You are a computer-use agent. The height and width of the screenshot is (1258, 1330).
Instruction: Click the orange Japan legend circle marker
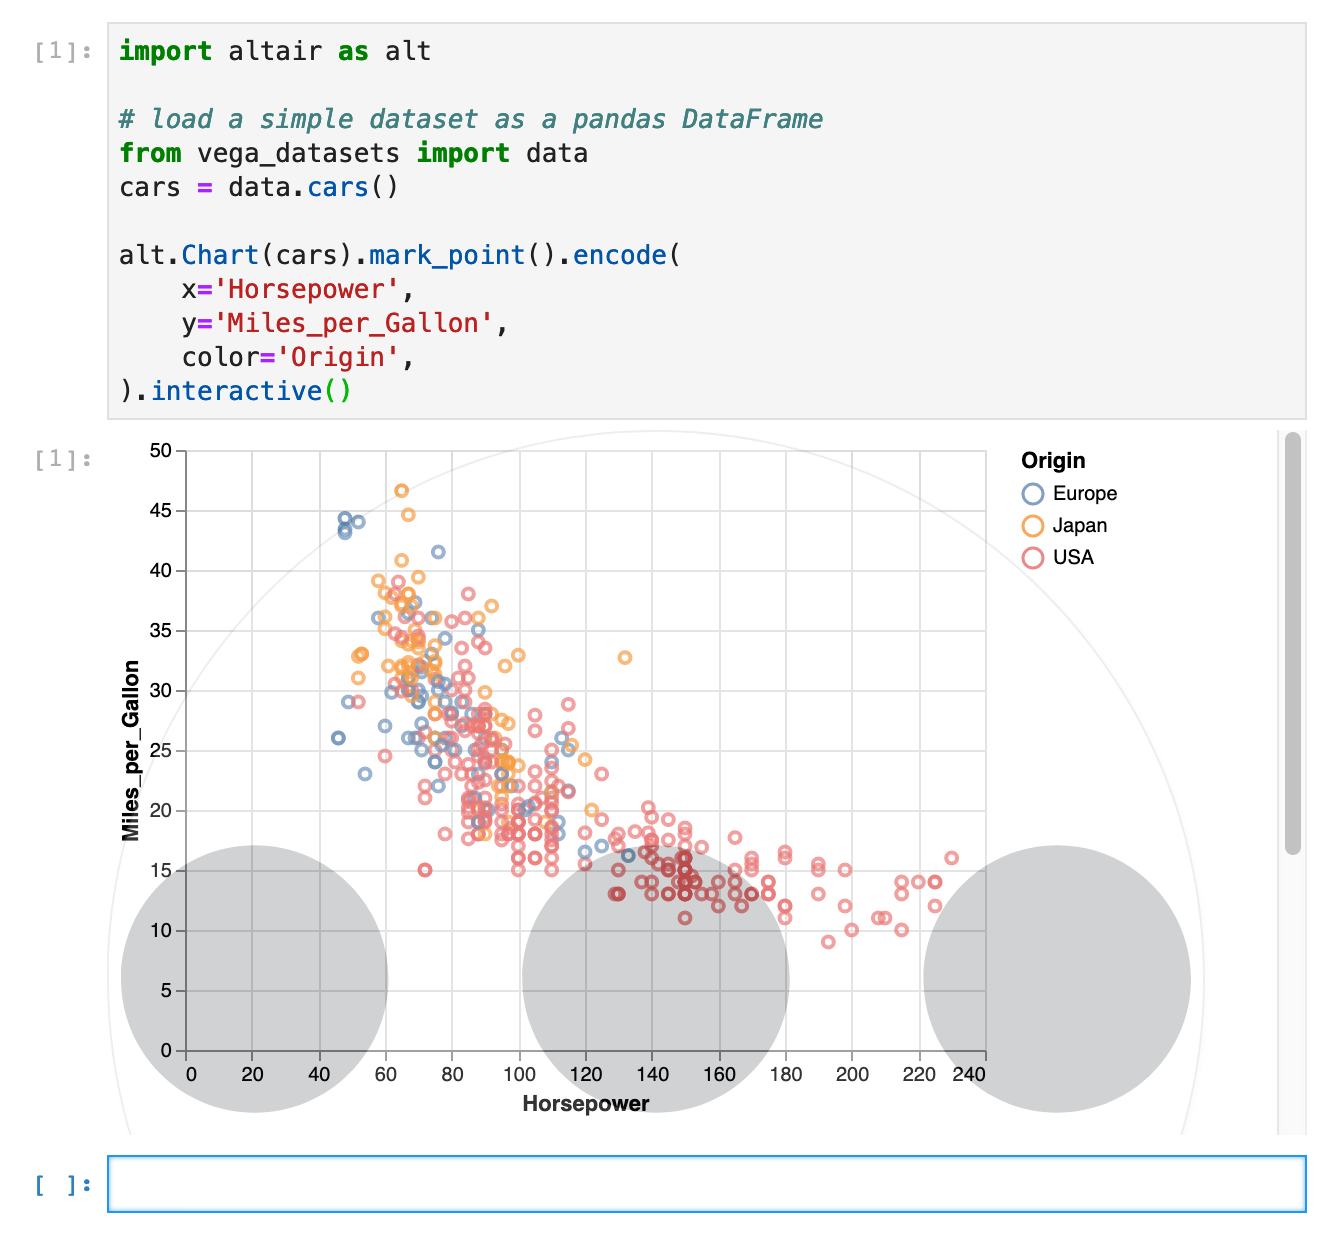[x=1031, y=525]
